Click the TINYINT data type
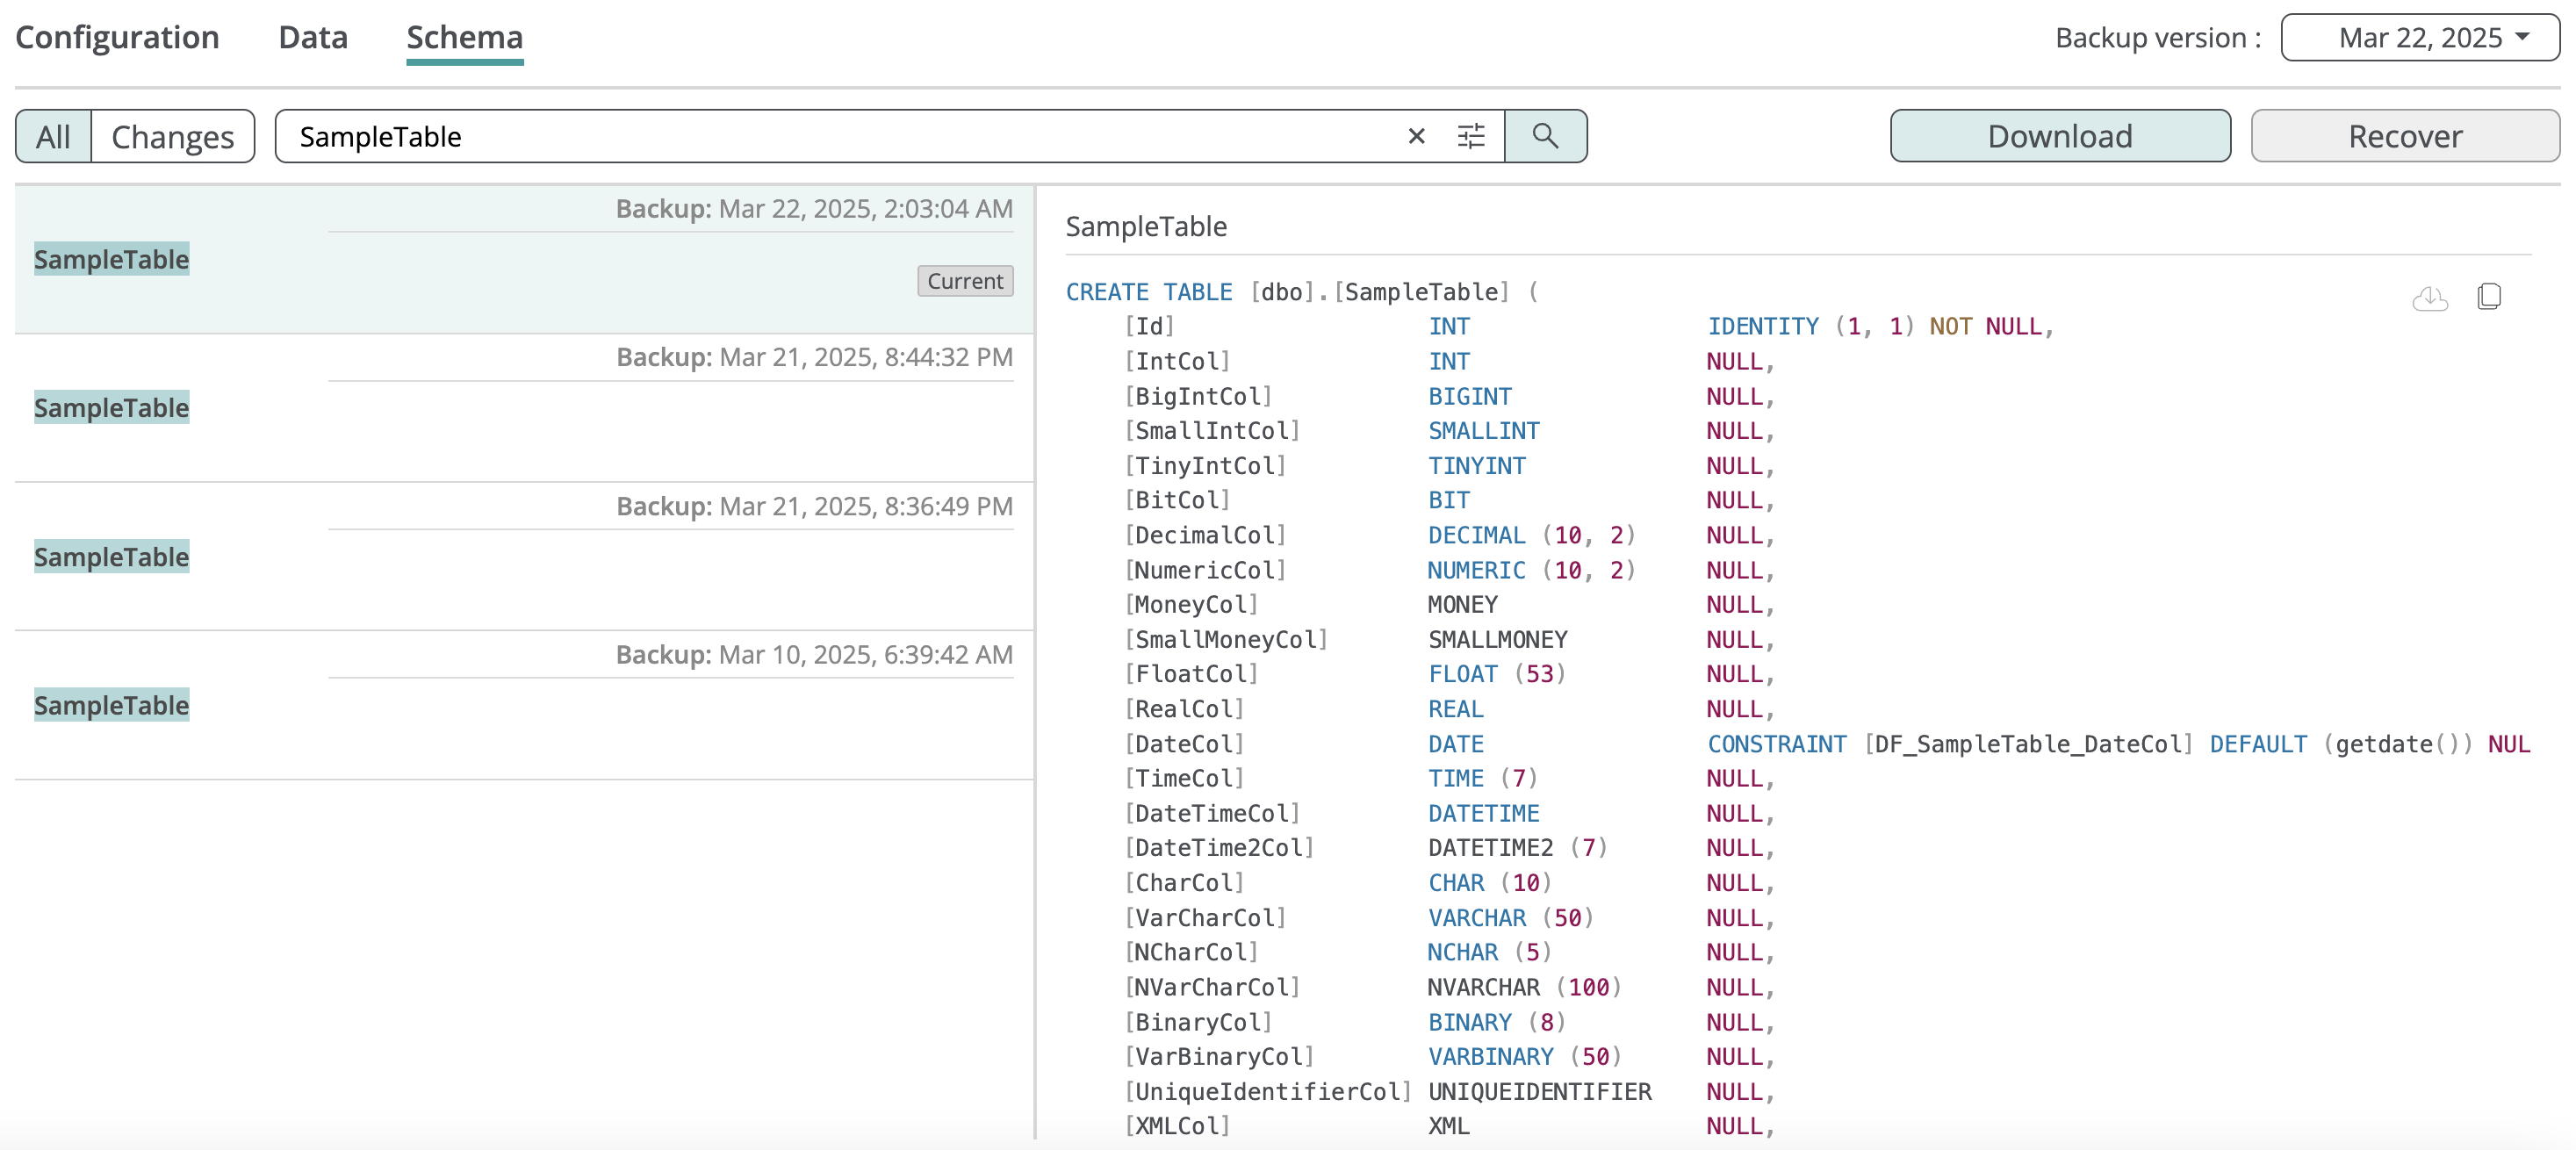2576x1150 pixels. (x=1477, y=466)
